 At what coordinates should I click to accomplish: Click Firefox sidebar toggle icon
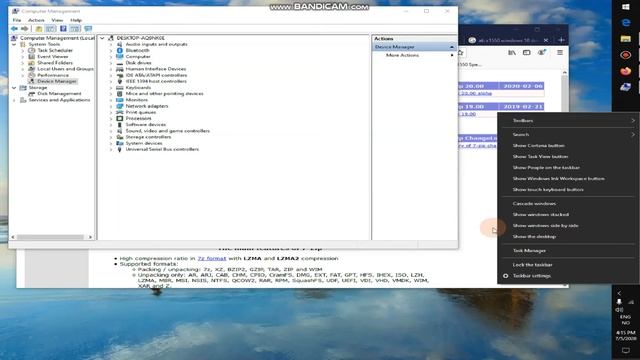527,53
